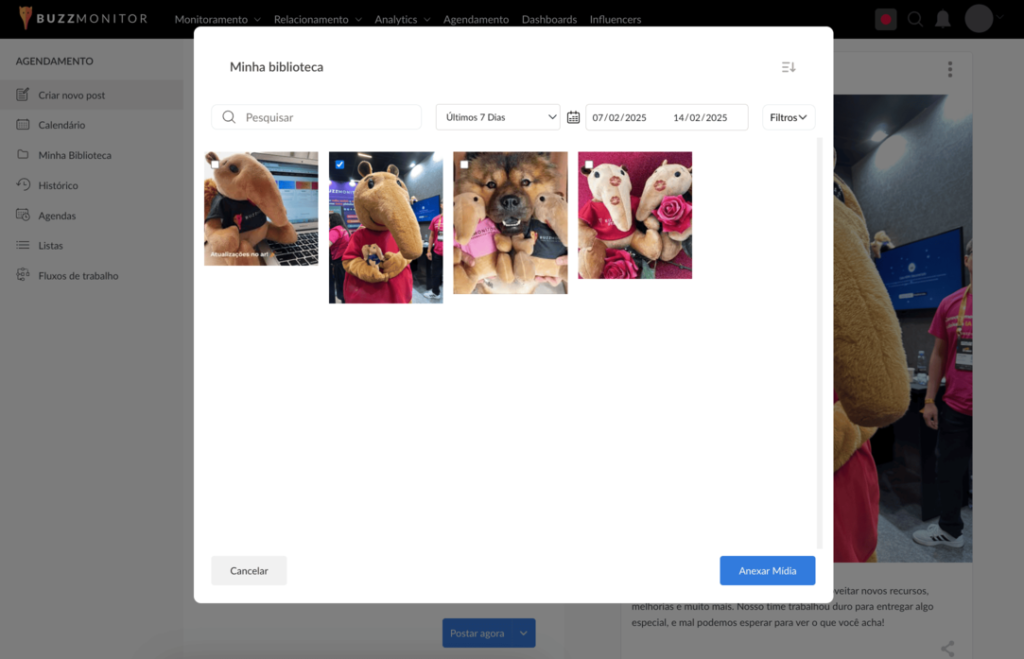Open the Filtros dropdown
Image resolution: width=1024 pixels, height=659 pixels.
788,117
